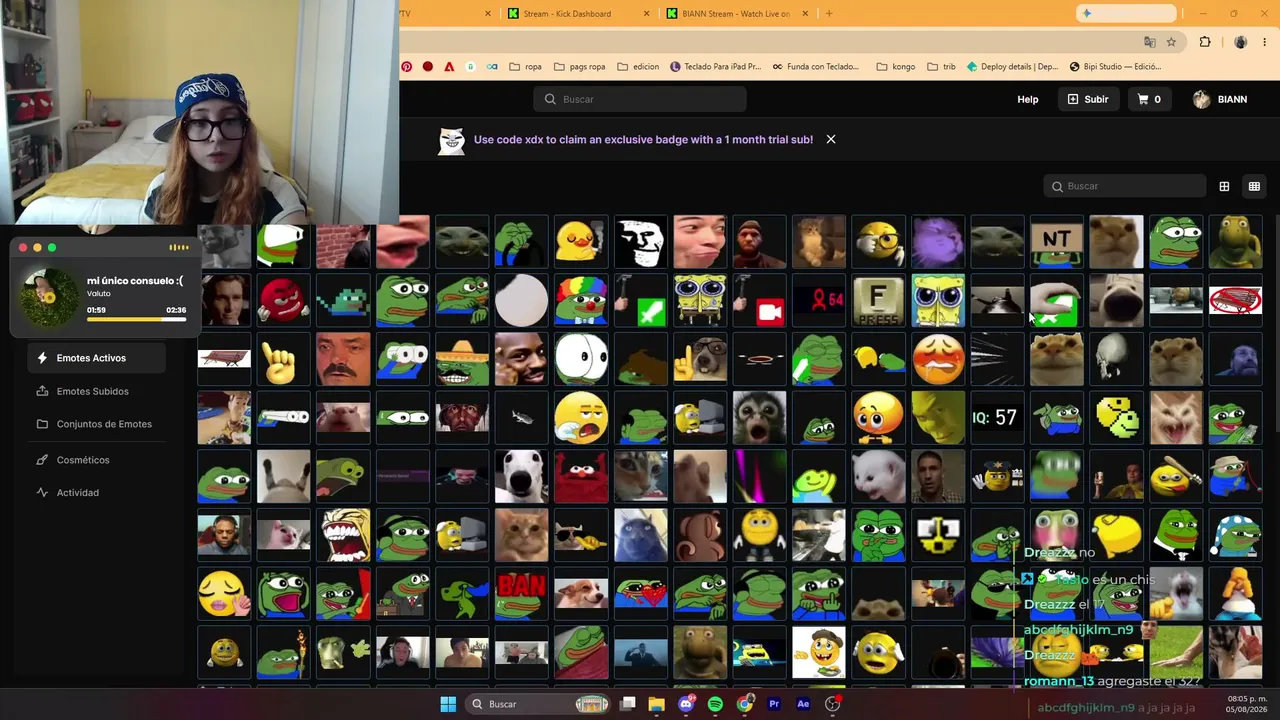
Task: Open Premiere Pro from the taskbar
Action: pyautogui.click(x=774, y=704)
